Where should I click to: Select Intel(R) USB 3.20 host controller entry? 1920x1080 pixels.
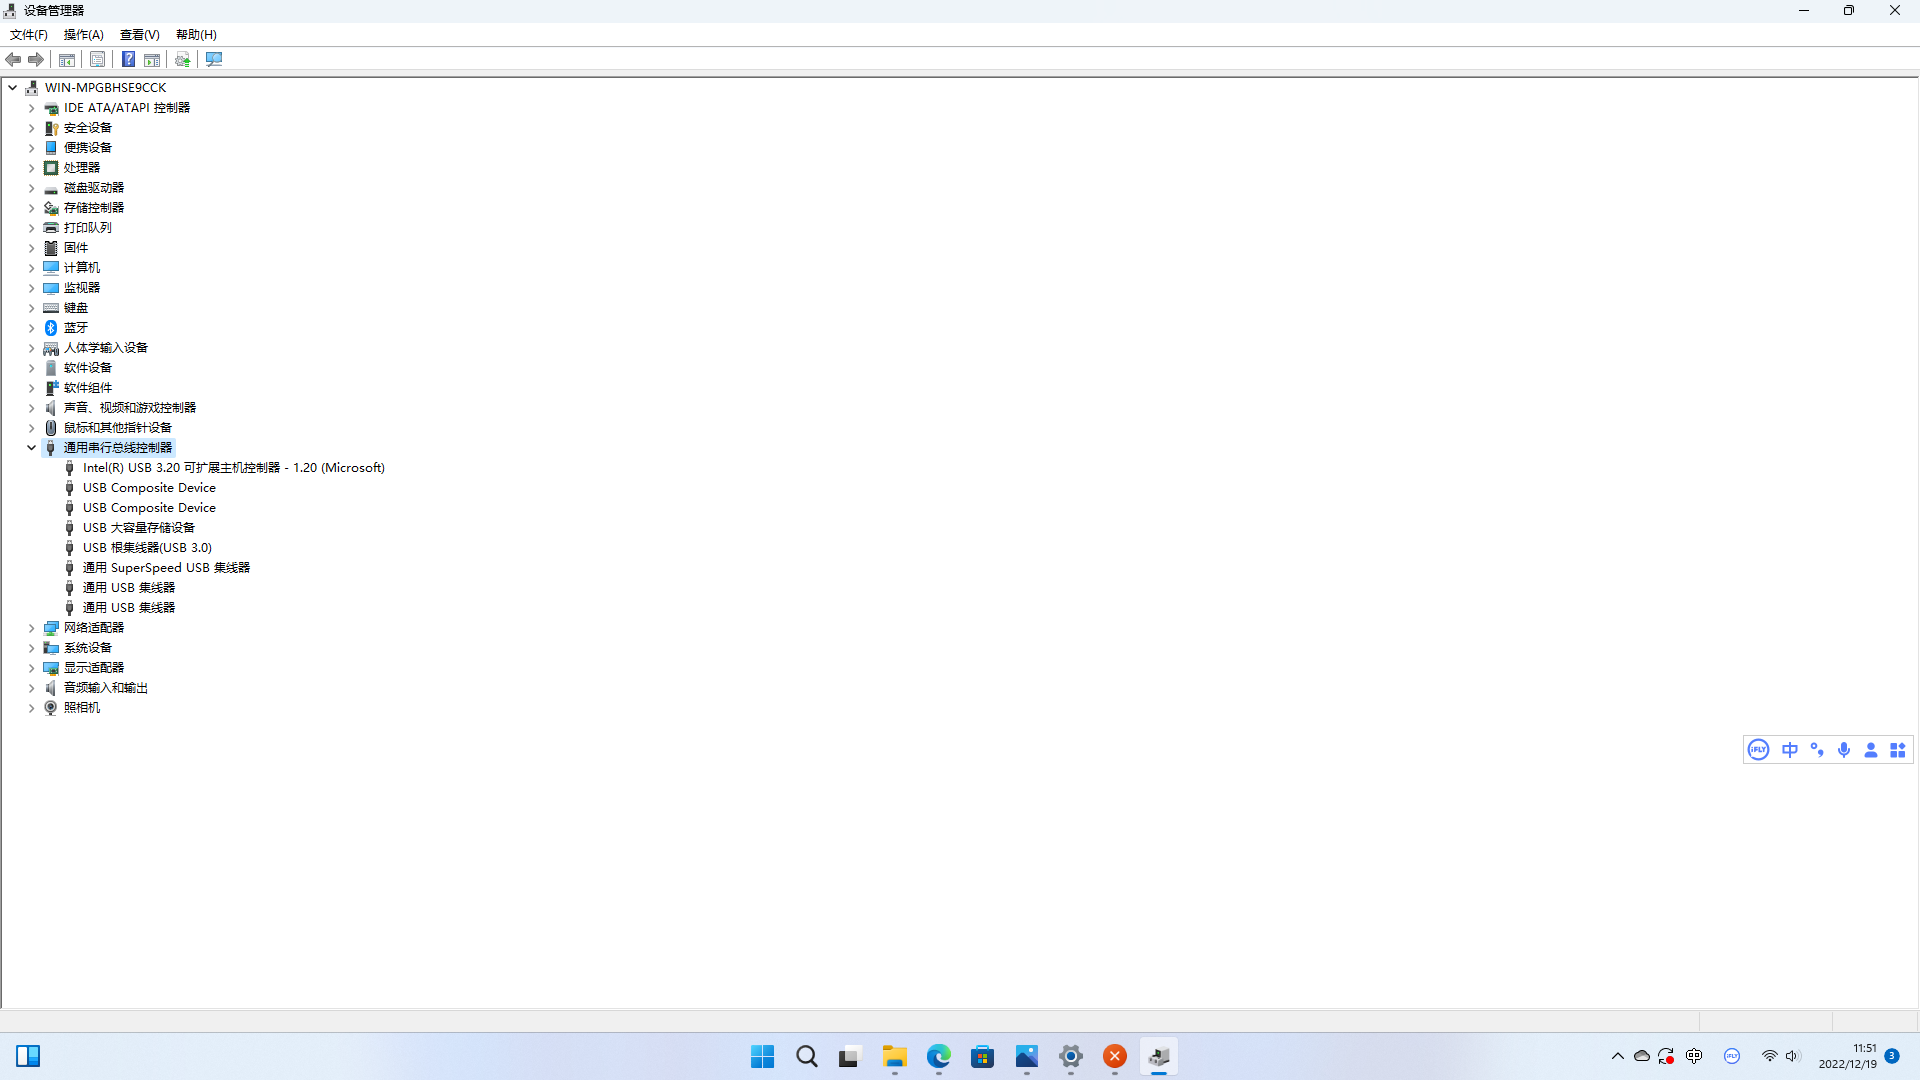[x=233, y=468]
